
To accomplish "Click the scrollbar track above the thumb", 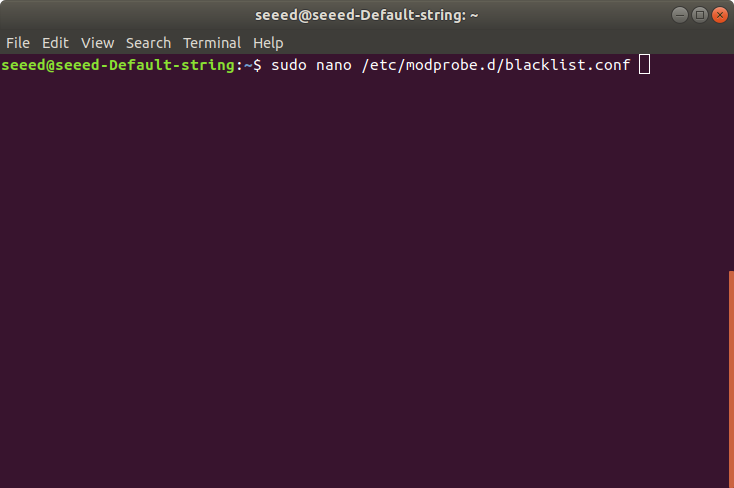I will point(731,162).
